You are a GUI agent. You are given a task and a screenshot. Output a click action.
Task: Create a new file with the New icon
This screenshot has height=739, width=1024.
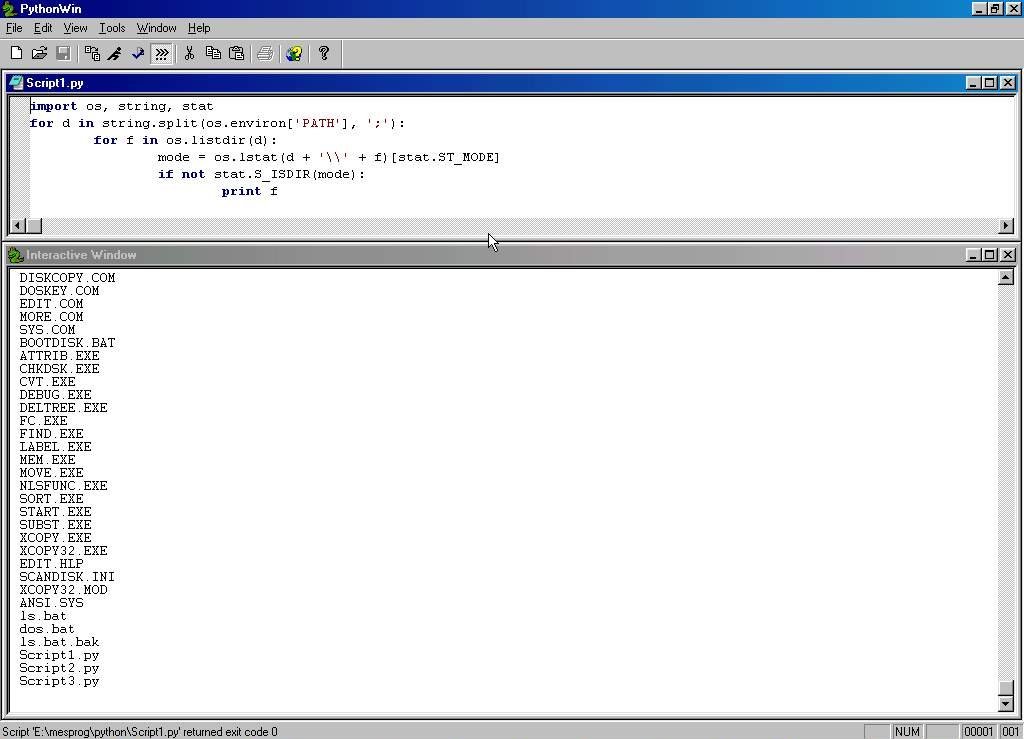17,54
